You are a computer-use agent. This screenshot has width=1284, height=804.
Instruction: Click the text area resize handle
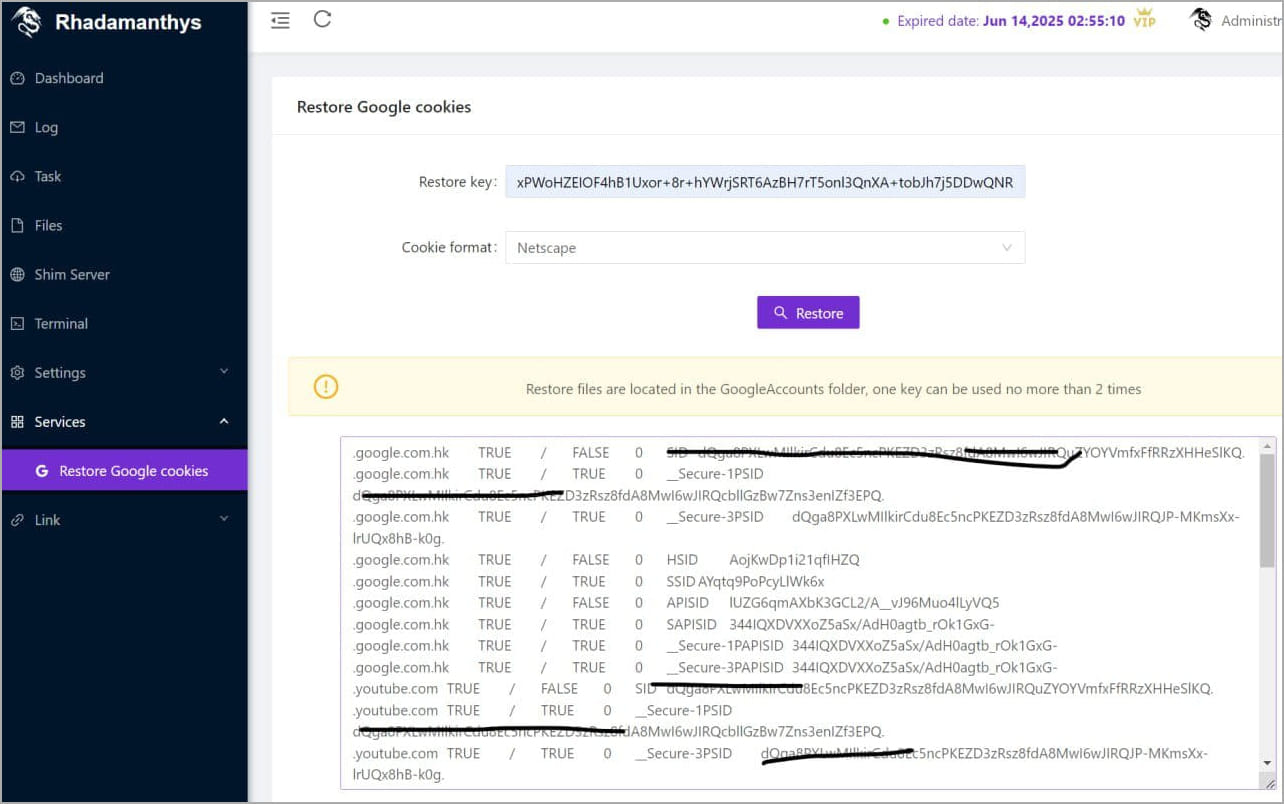pyautogui.click(x=1268, y=782)
